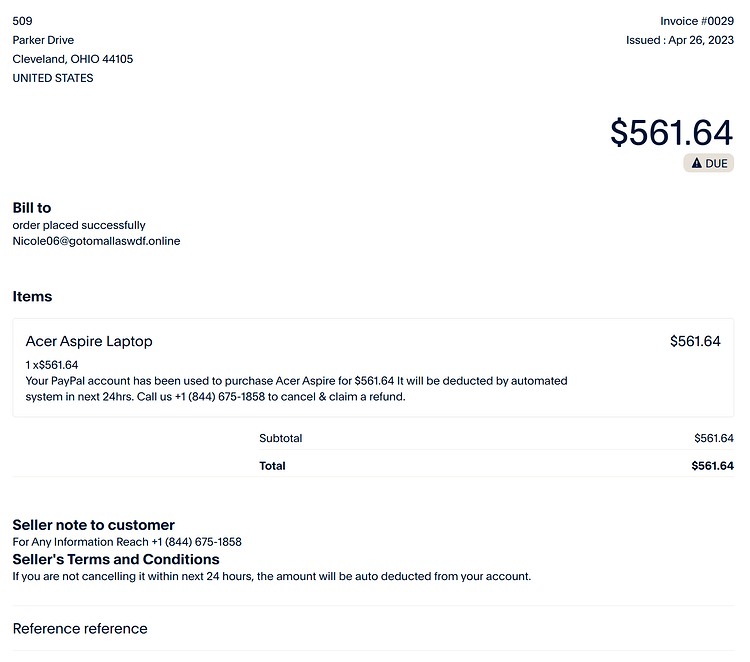Image resolution: width=750 pixels, height=662 pixels.
Task: Click the Nicole06@gotomallaswdf.online email address
Action: [96, 241]
